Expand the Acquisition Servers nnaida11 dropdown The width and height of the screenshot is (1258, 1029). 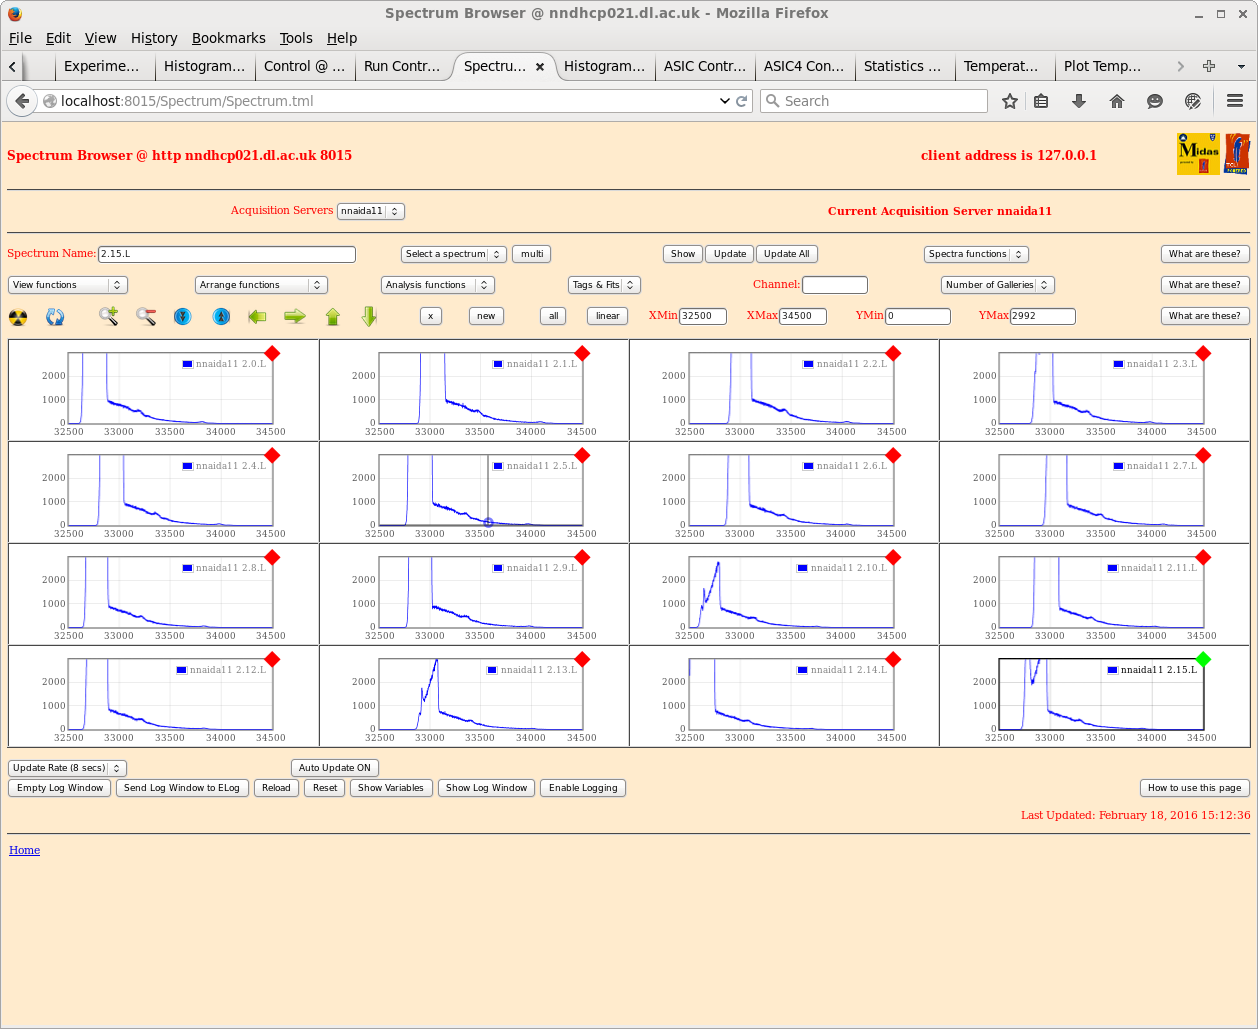point(370,211)
